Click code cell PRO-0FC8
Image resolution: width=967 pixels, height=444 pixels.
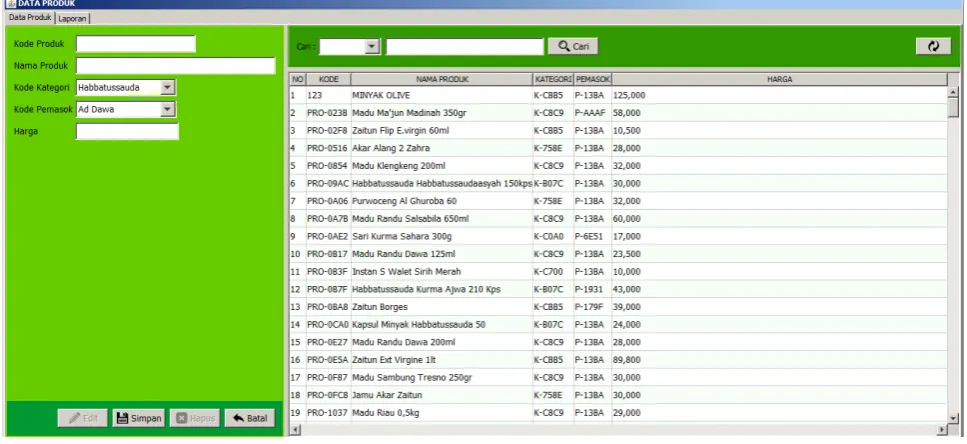pyautogui.click(x=328, y=395)
